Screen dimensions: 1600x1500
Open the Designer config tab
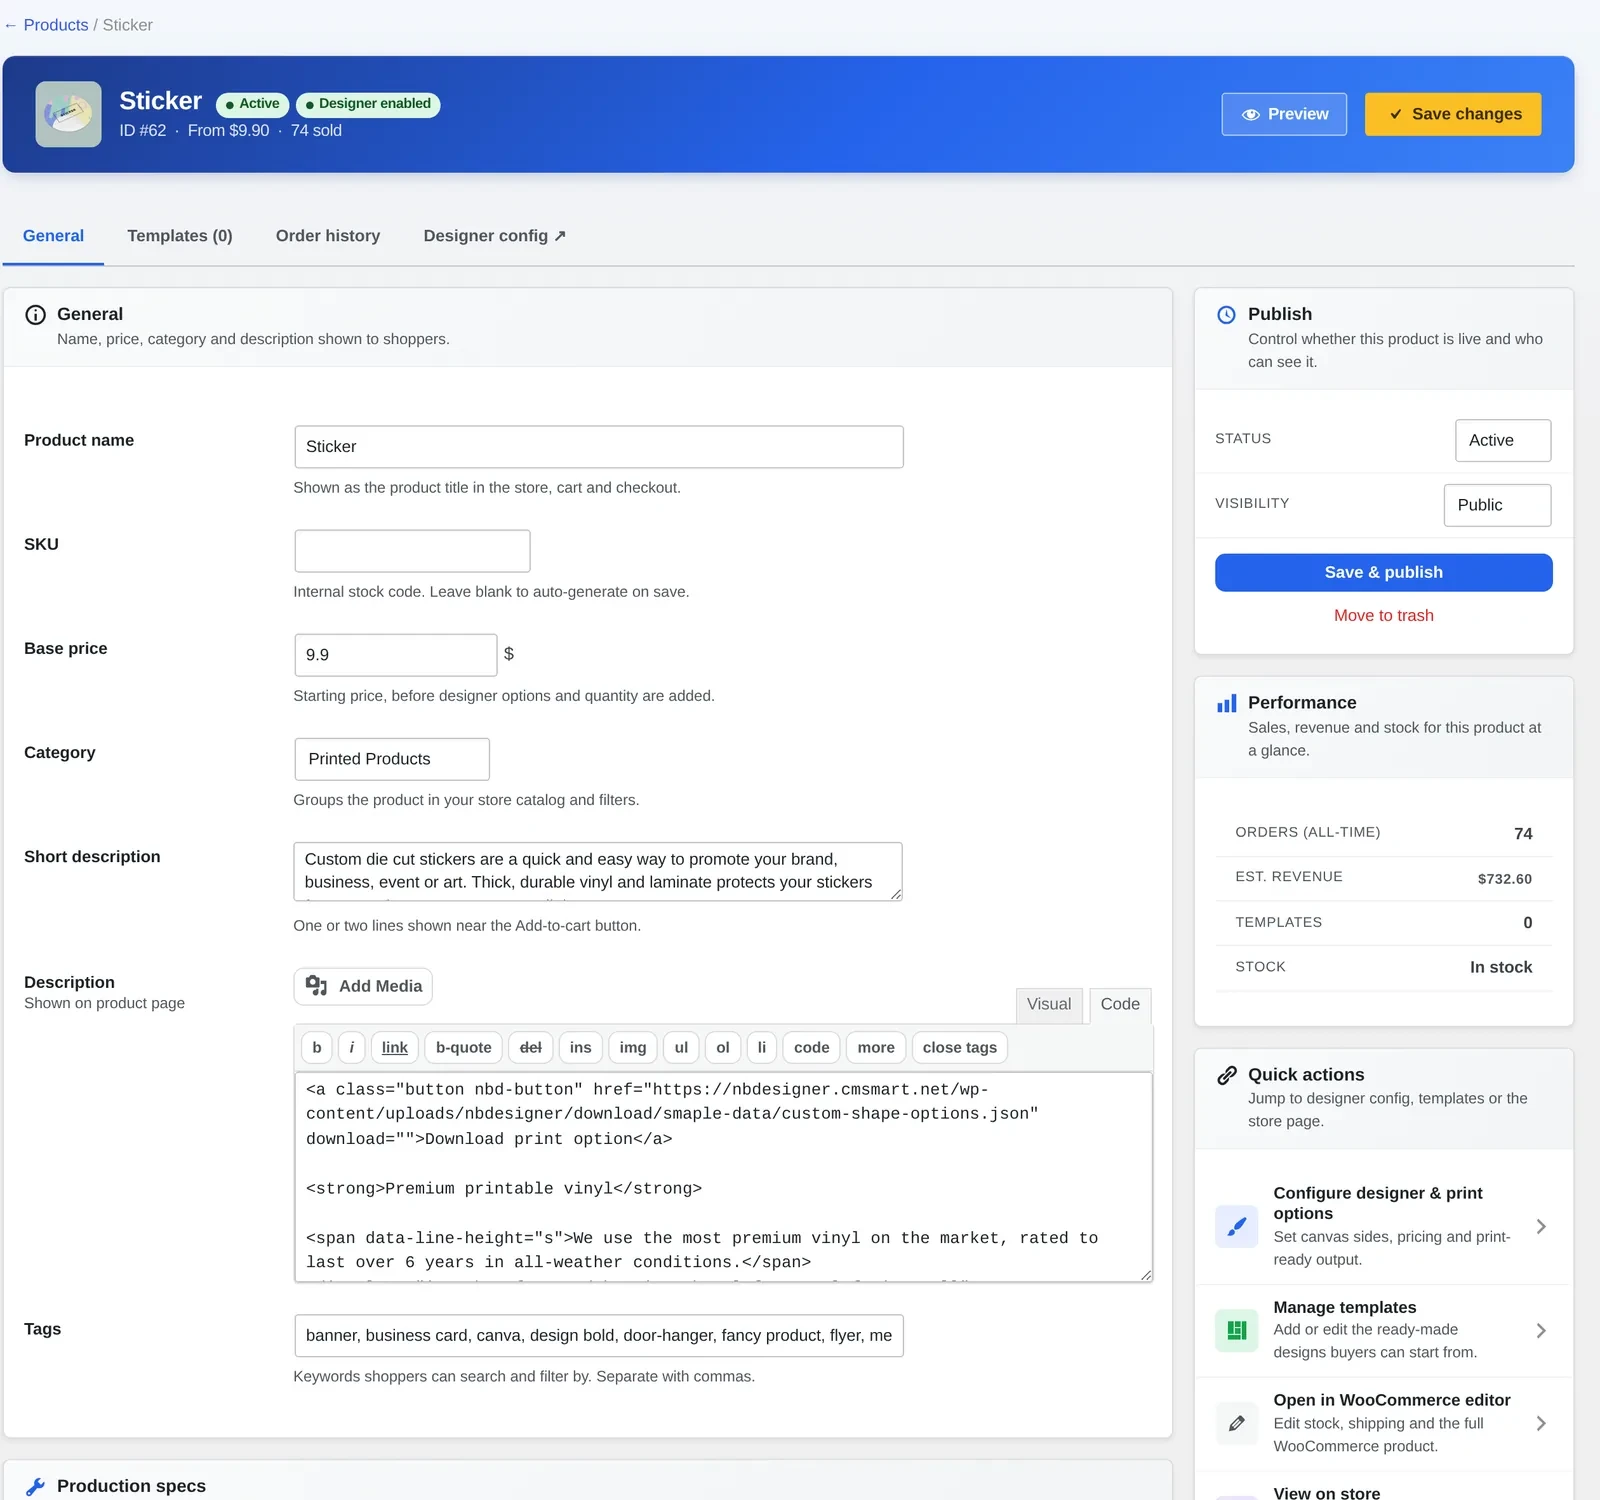pyautogui.click(x=495, y=237)
